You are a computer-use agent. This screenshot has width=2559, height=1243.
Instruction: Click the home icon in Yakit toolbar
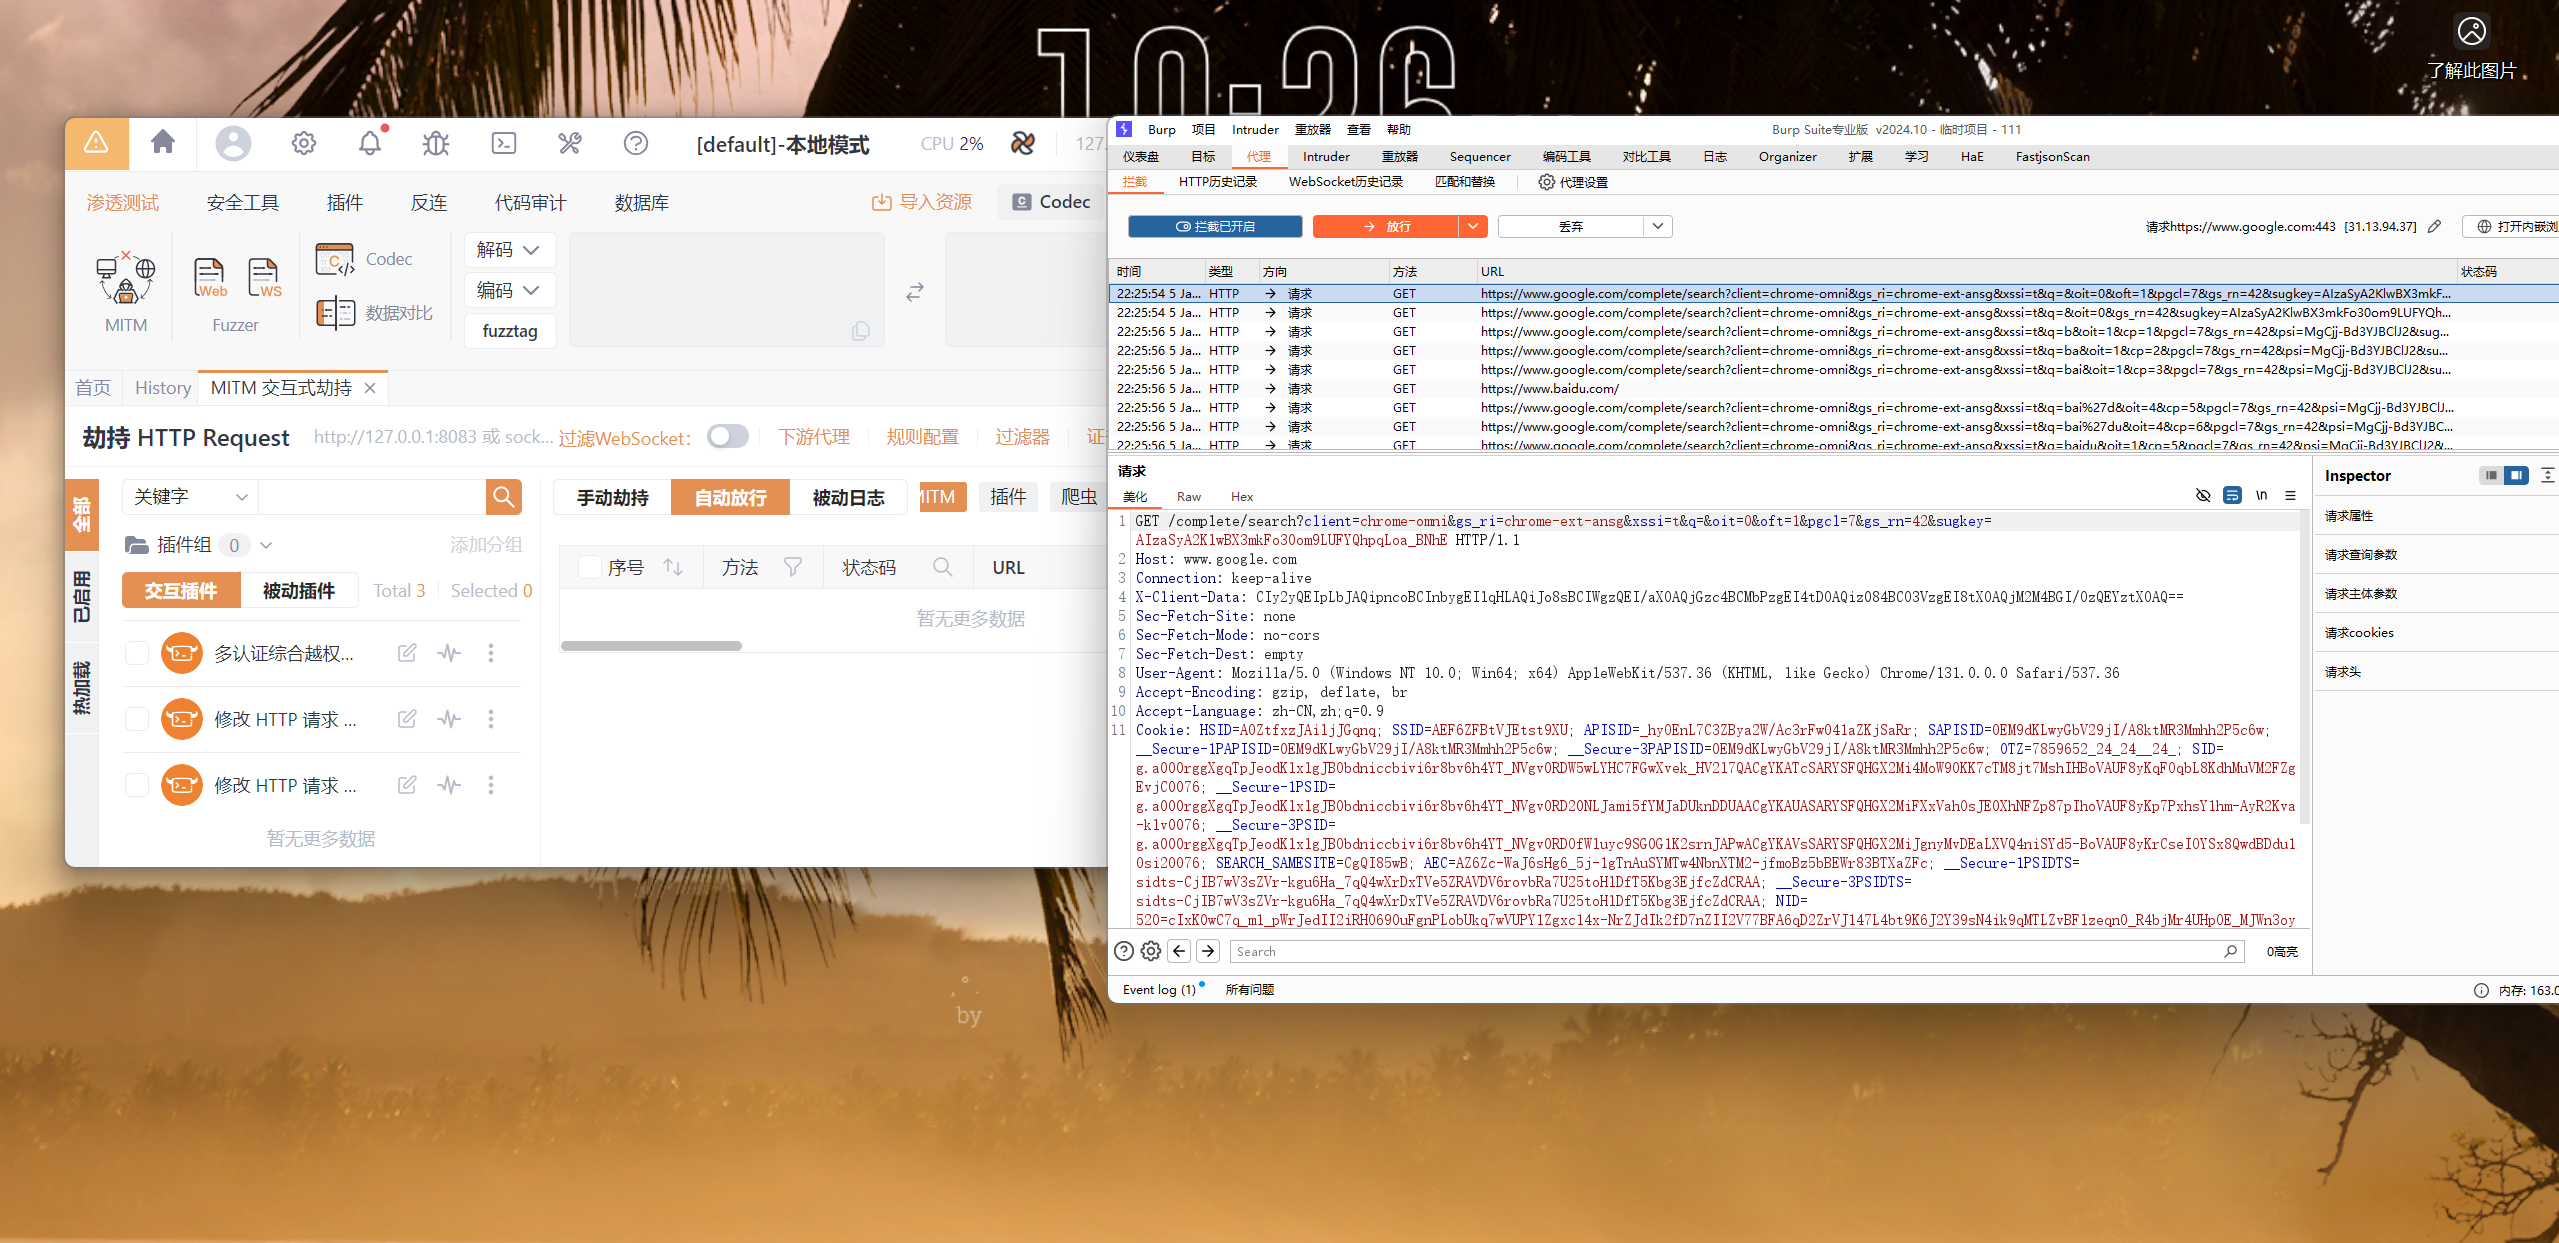(x=163, y=143)
